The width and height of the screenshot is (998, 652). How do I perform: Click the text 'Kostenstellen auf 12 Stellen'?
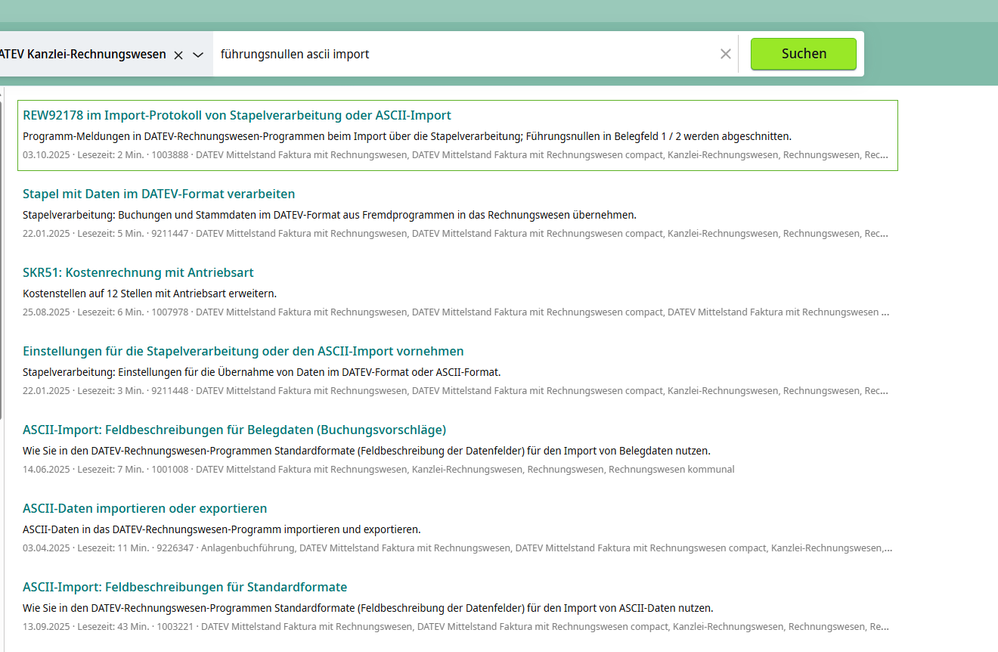coord(150,294)
